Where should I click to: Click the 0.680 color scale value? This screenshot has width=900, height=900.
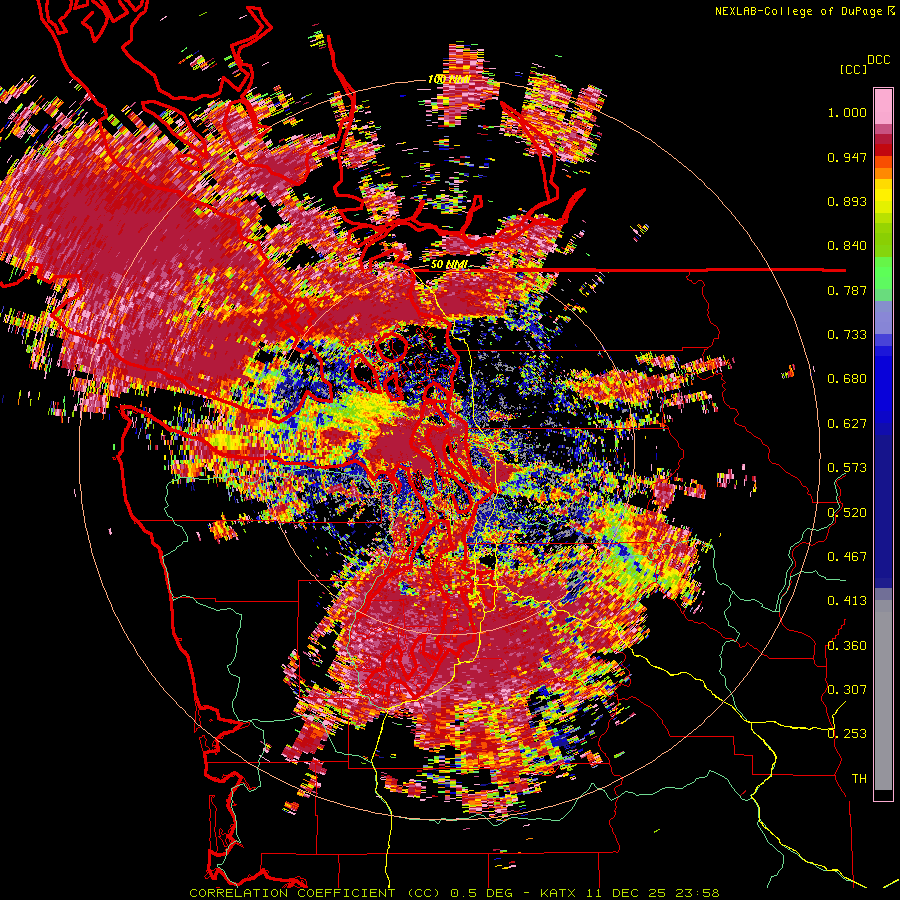click(847, 379)
